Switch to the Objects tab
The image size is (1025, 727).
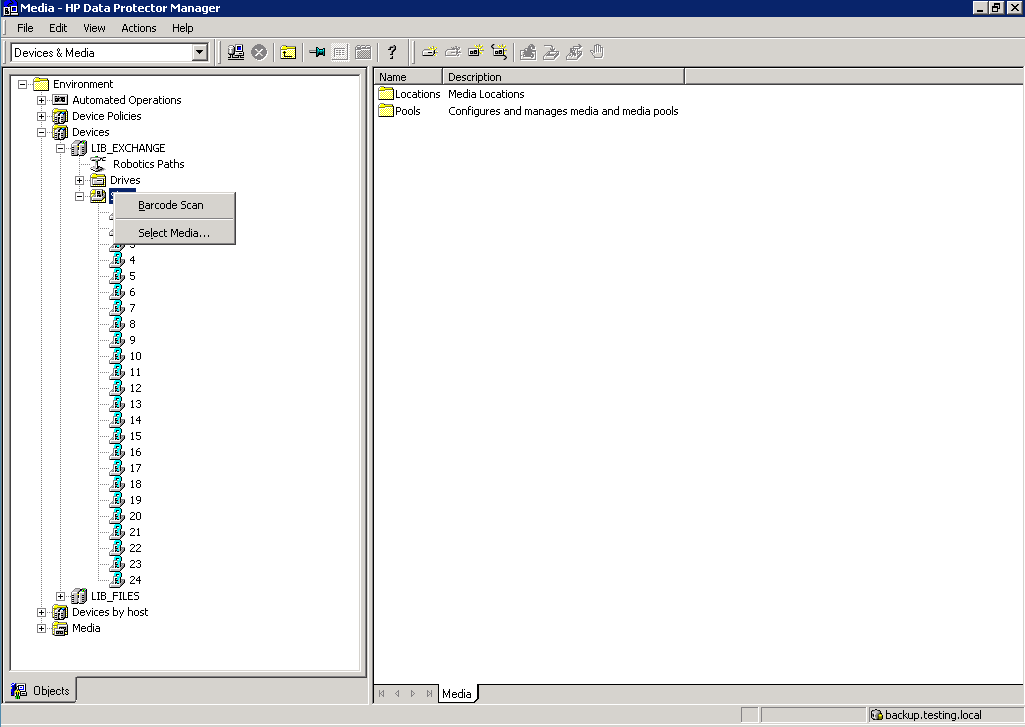tap(42, 690)
